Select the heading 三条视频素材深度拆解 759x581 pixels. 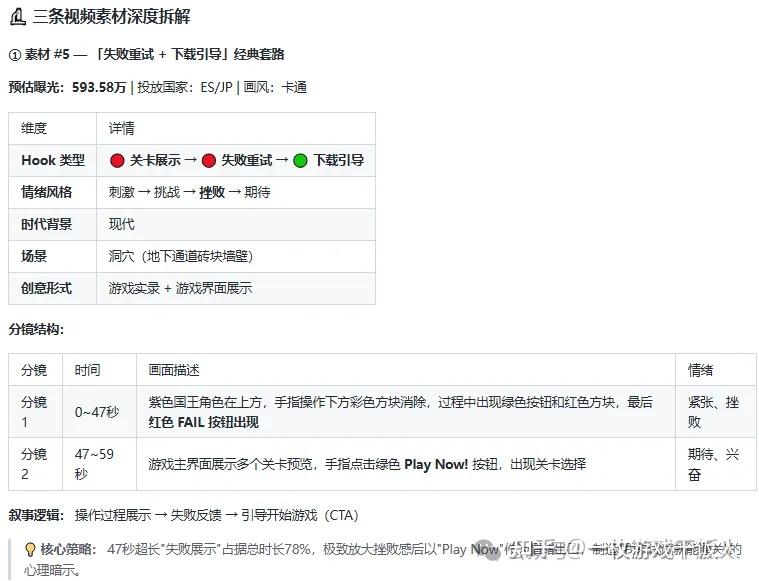tap(111, 16)
